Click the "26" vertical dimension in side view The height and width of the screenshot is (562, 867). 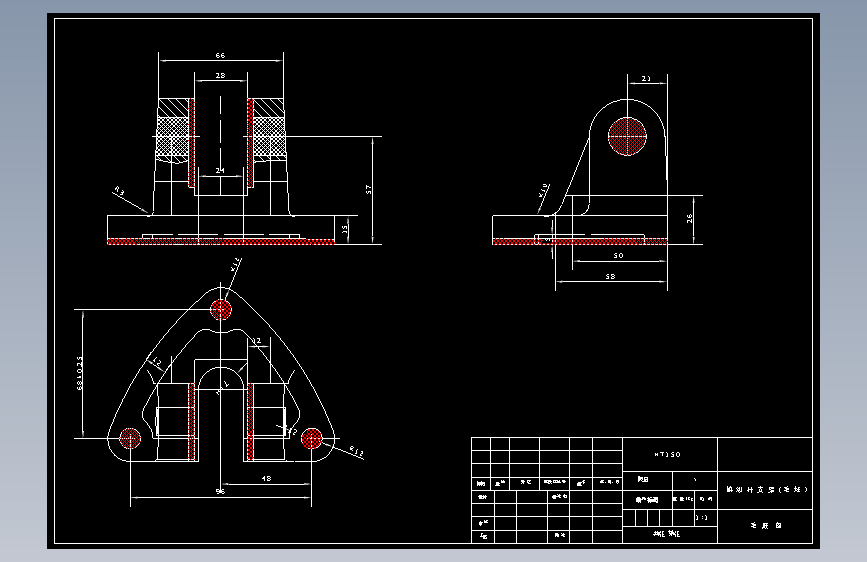690,218
